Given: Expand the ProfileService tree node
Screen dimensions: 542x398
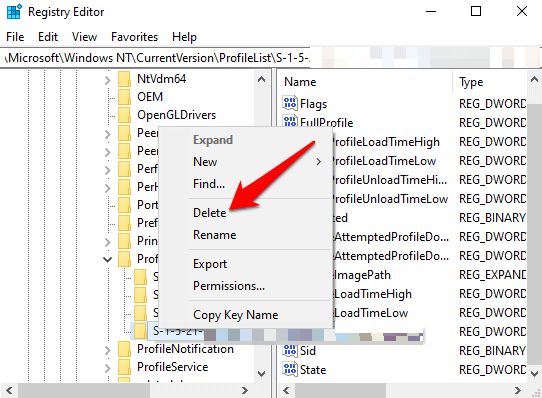Looking at the screenshot, I should (x=108, y=368).
